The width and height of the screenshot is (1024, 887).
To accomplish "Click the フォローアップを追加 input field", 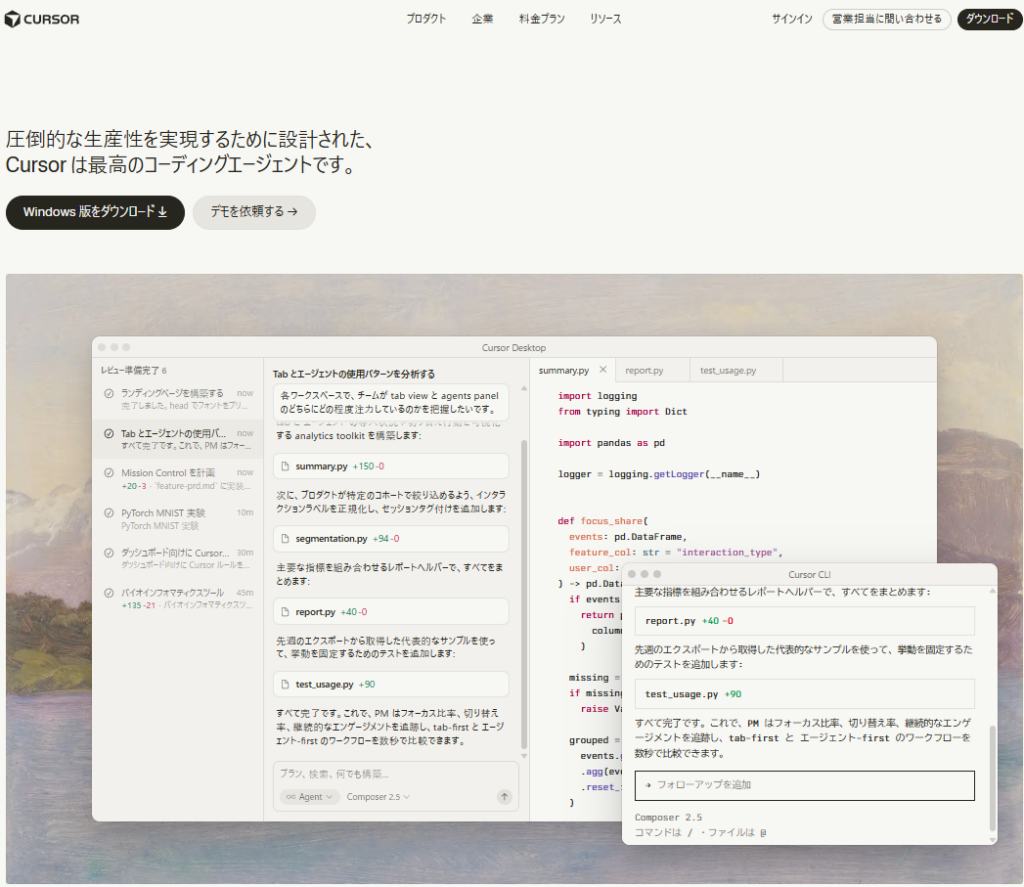I will coord(805,785).
